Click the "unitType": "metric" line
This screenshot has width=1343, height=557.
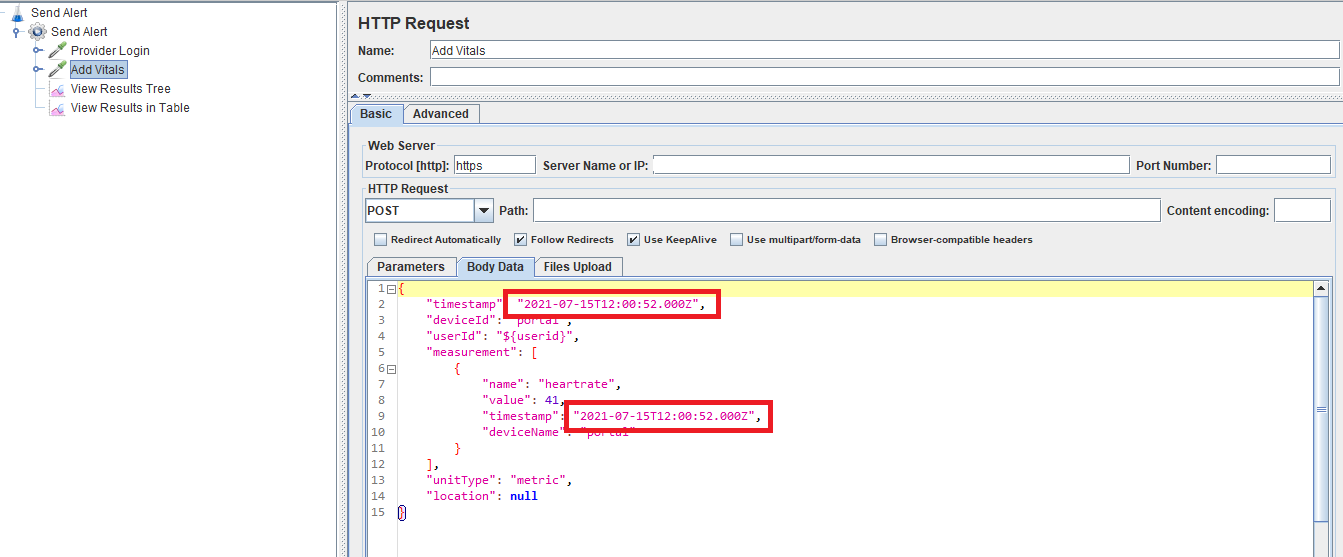point(499,480)
